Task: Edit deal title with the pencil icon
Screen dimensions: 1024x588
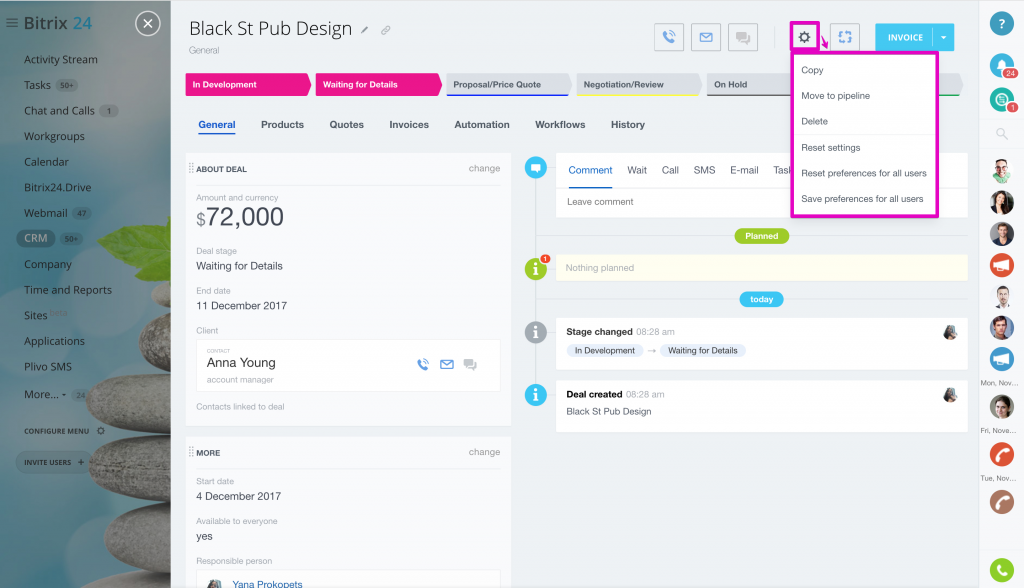Action: pyautogui.click(x=365, y=30)
